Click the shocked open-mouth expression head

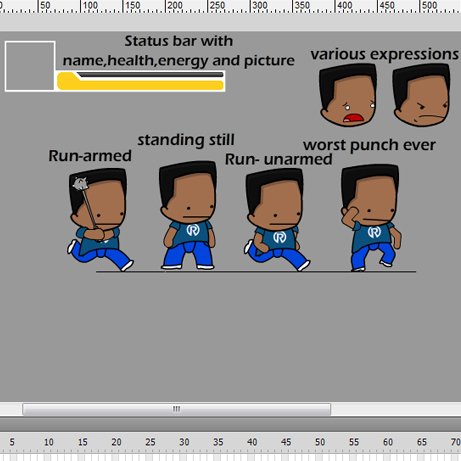[348, 95]
